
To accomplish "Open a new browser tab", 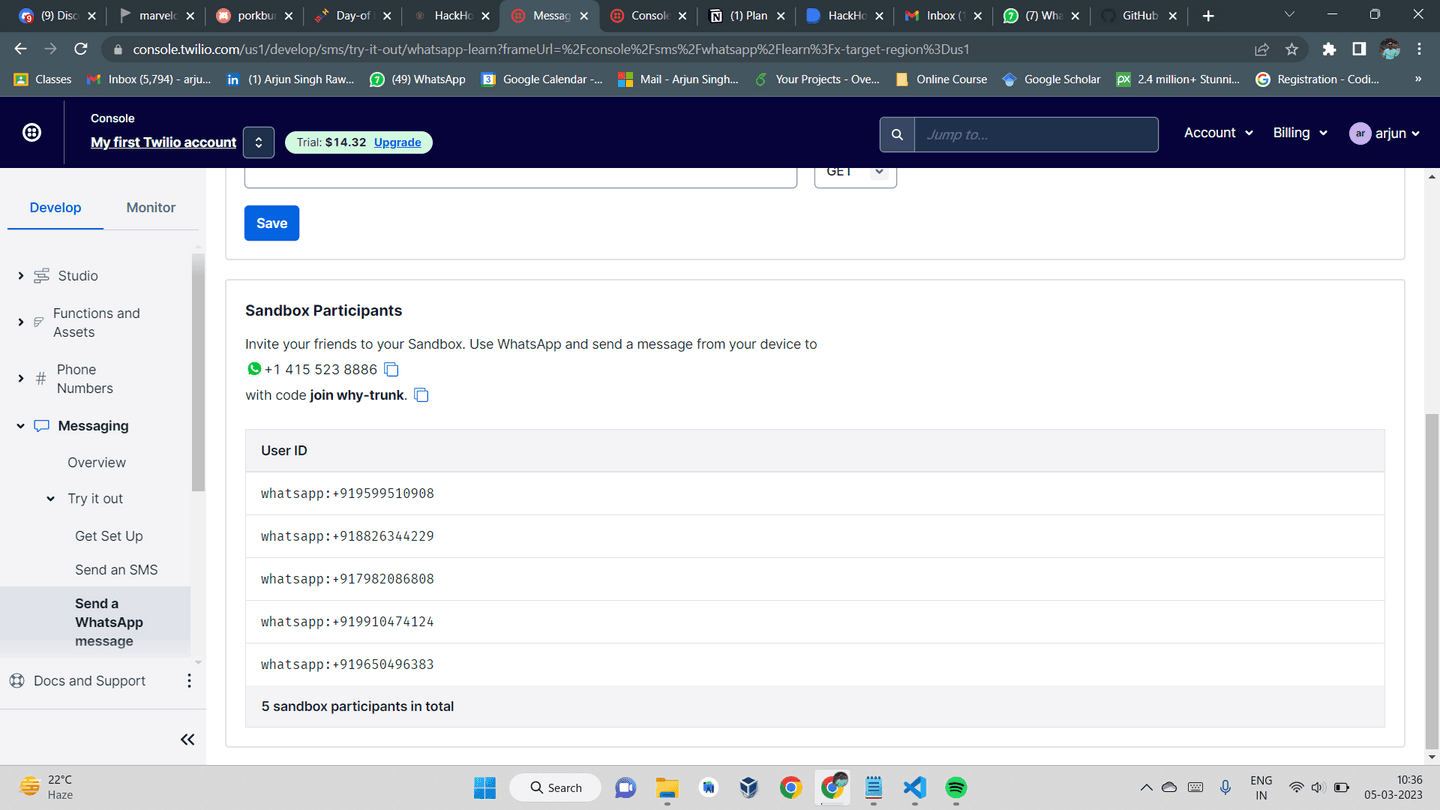I will (x=1208, y=16).
